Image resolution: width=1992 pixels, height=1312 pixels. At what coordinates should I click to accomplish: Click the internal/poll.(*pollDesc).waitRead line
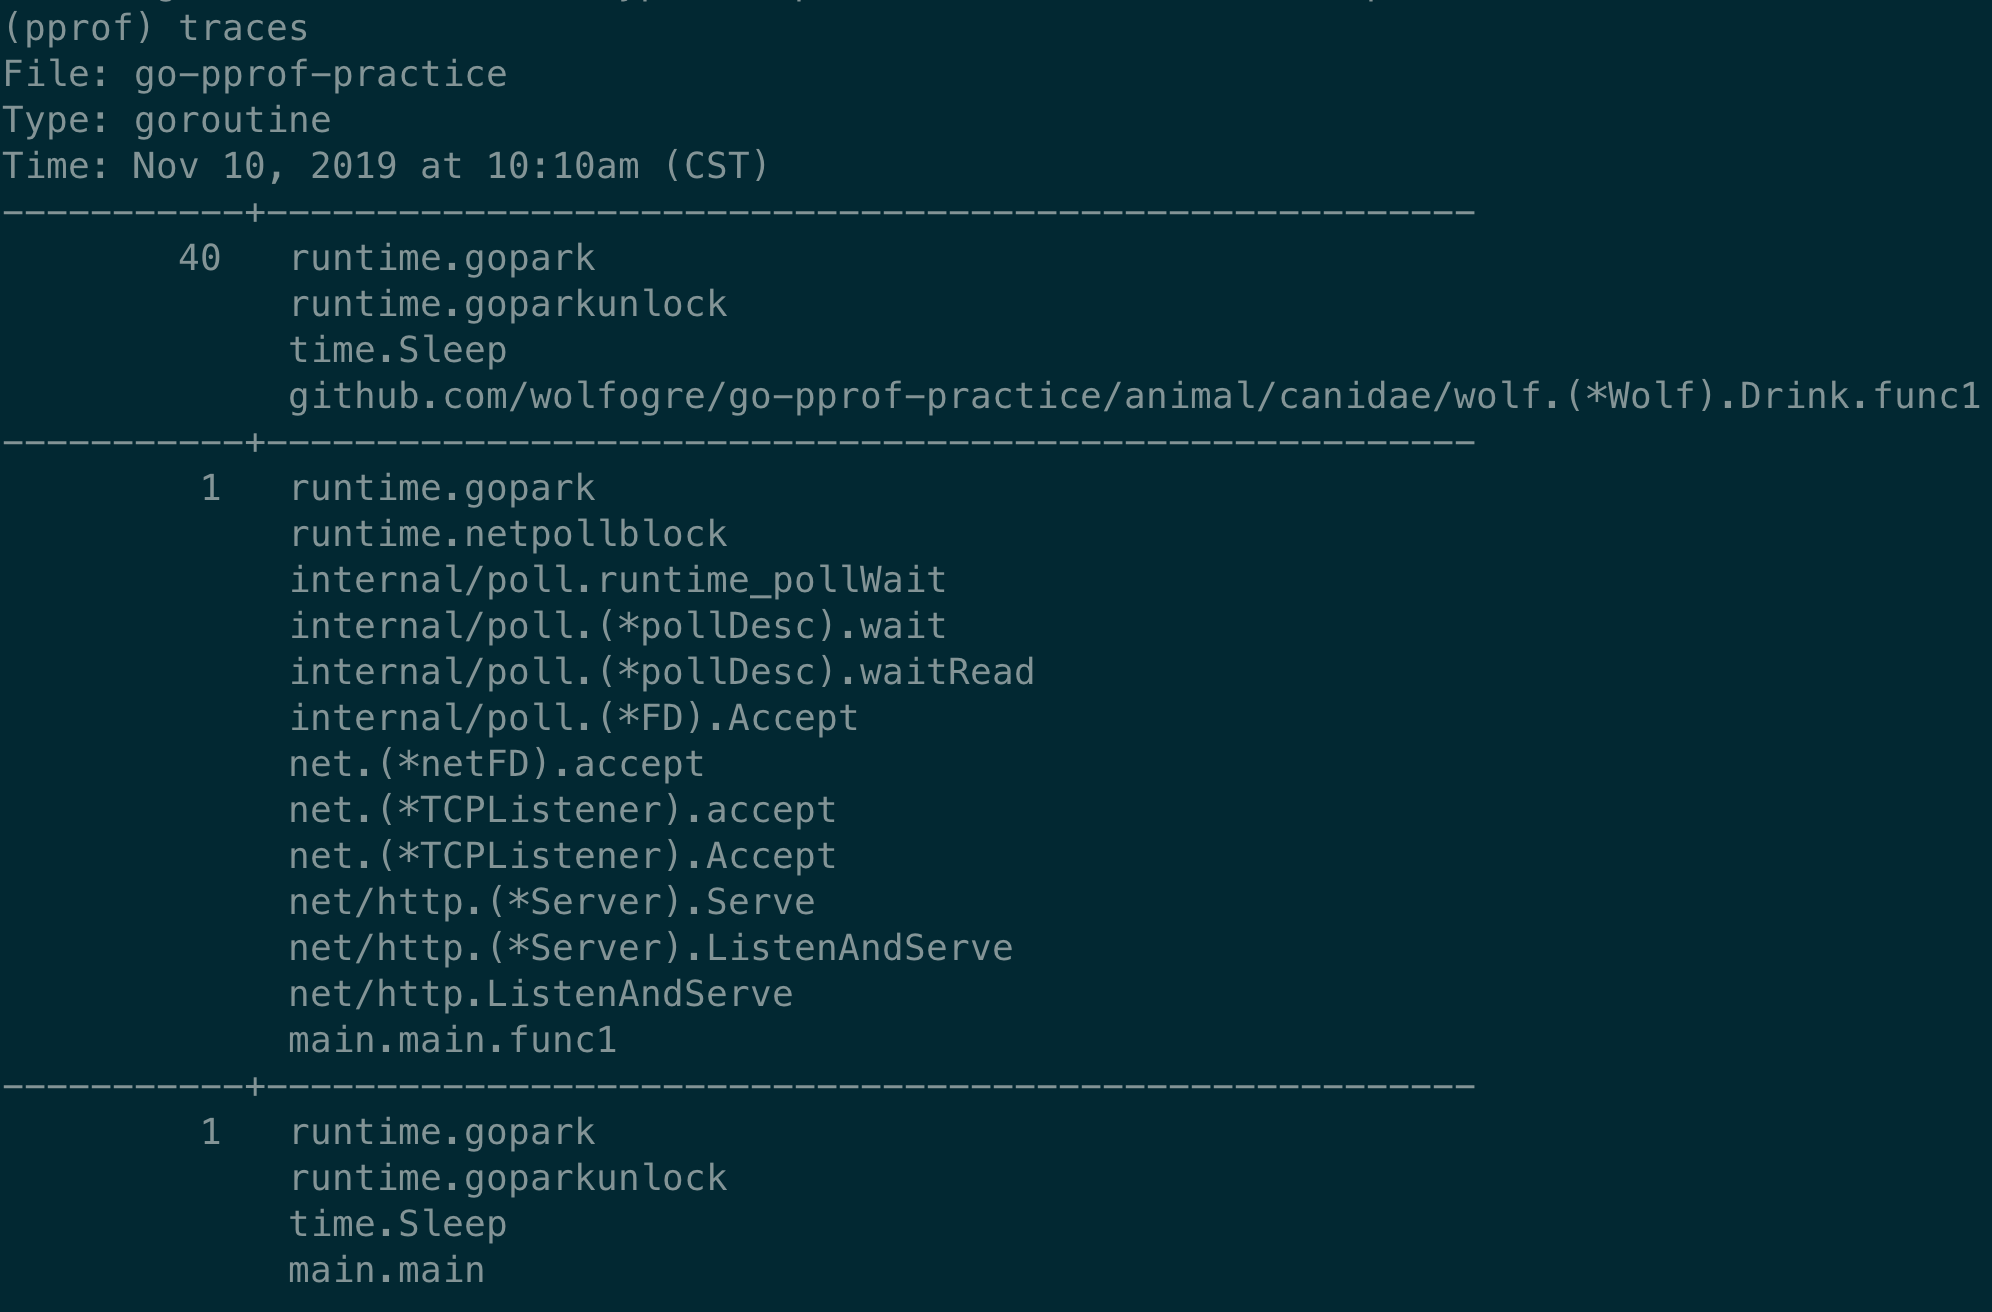point(661,672)
